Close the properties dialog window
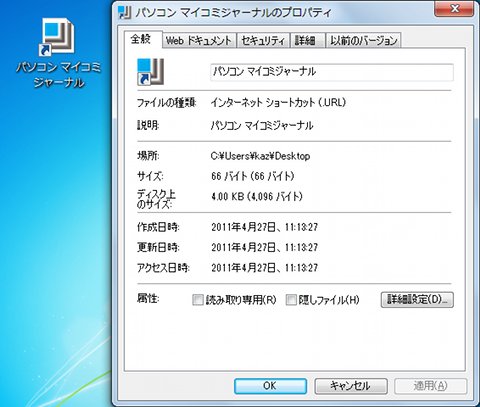The width and height of the screenshot is (480, 407). coord(454,8)
